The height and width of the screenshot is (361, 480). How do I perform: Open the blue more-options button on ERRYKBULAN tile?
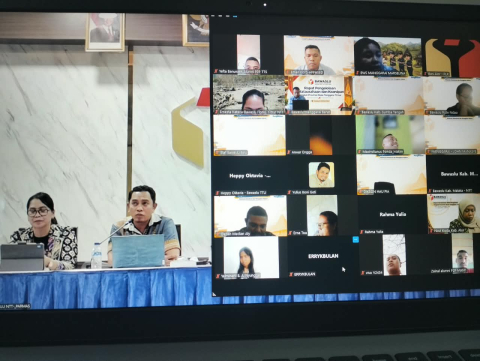[355, 239]
